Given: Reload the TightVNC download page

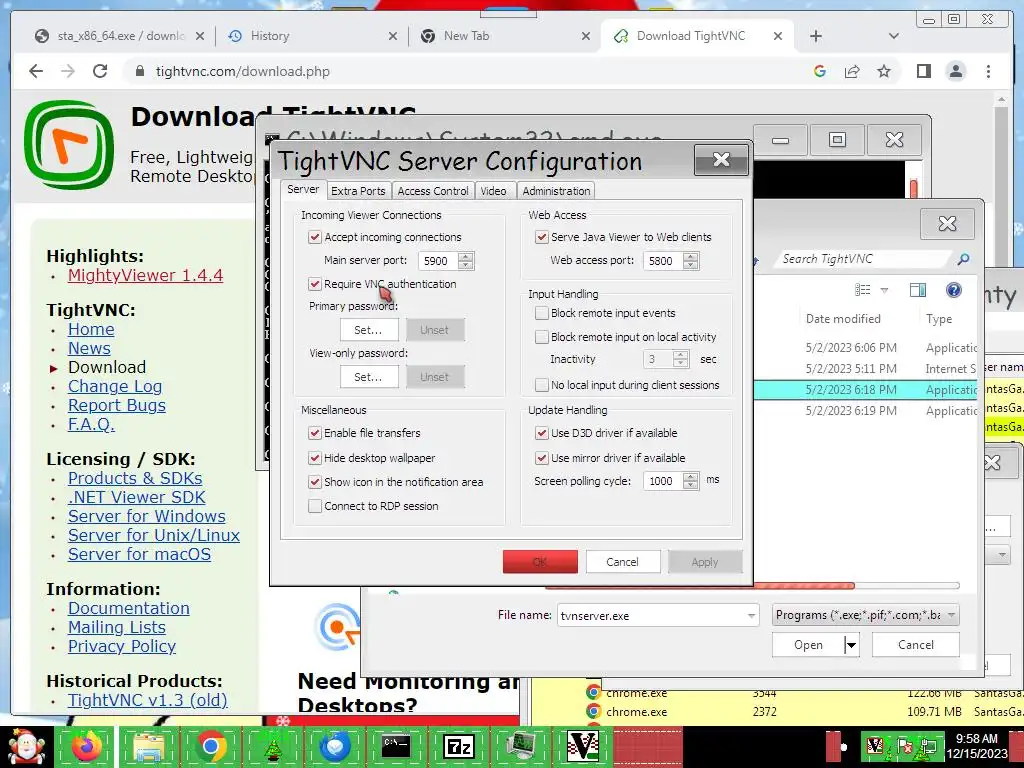Looking at the screenshot, I should [x=100, y=71].
